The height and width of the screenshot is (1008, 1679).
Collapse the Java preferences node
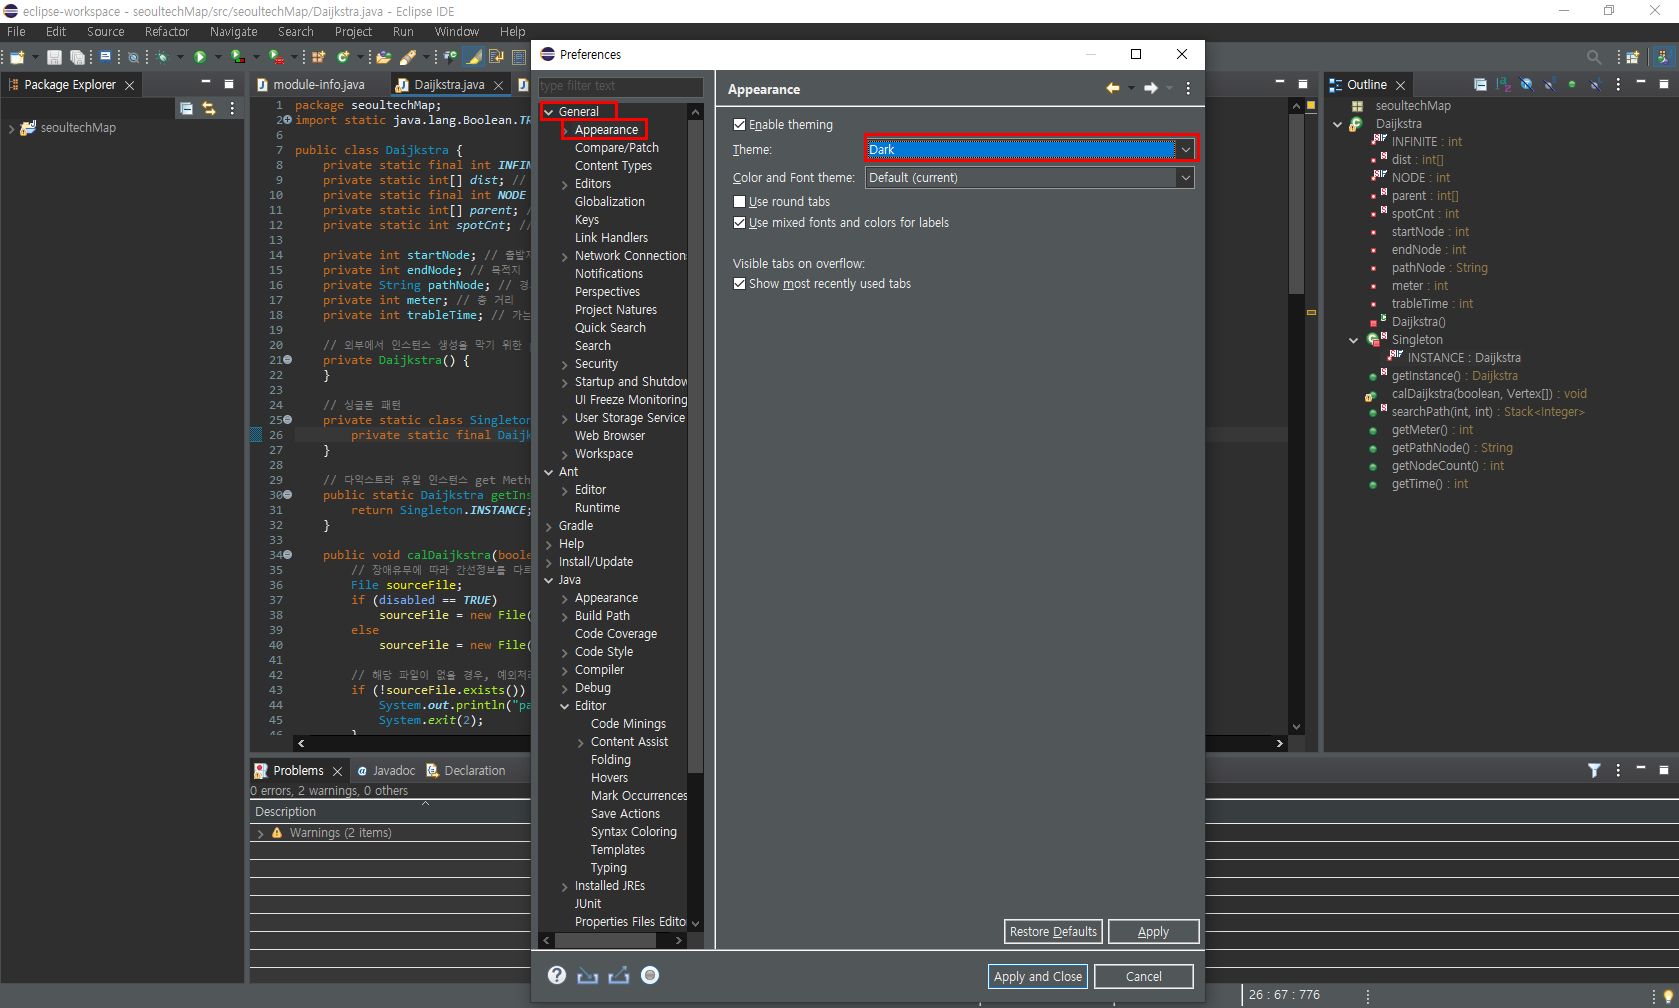[549, 580]
